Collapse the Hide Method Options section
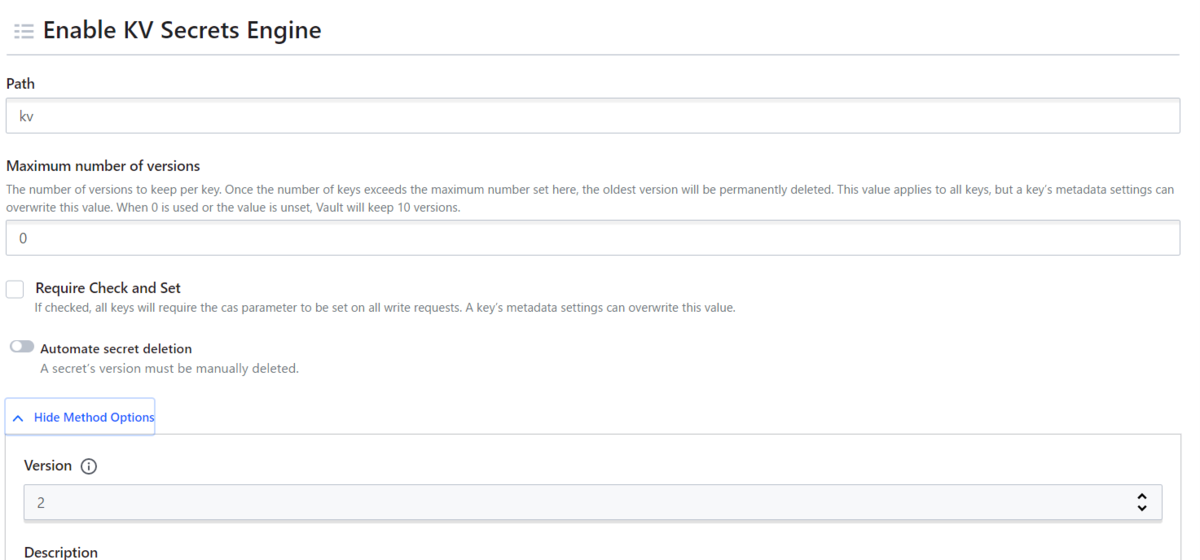Image resolution: width=1200 pixels, height=560 pixels. click(93, 417)
